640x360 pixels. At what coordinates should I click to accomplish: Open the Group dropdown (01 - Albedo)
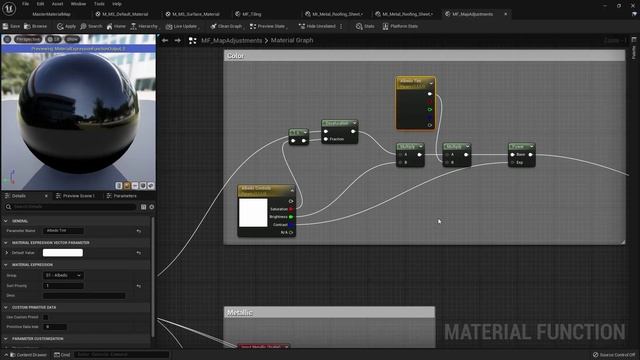click(63, 276)
